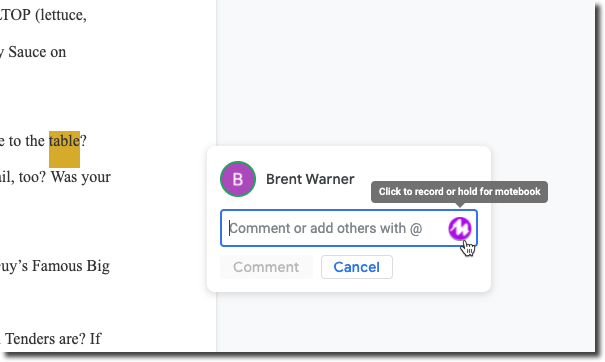
Task: Click the purple Mote record icon
Action: 460,228
